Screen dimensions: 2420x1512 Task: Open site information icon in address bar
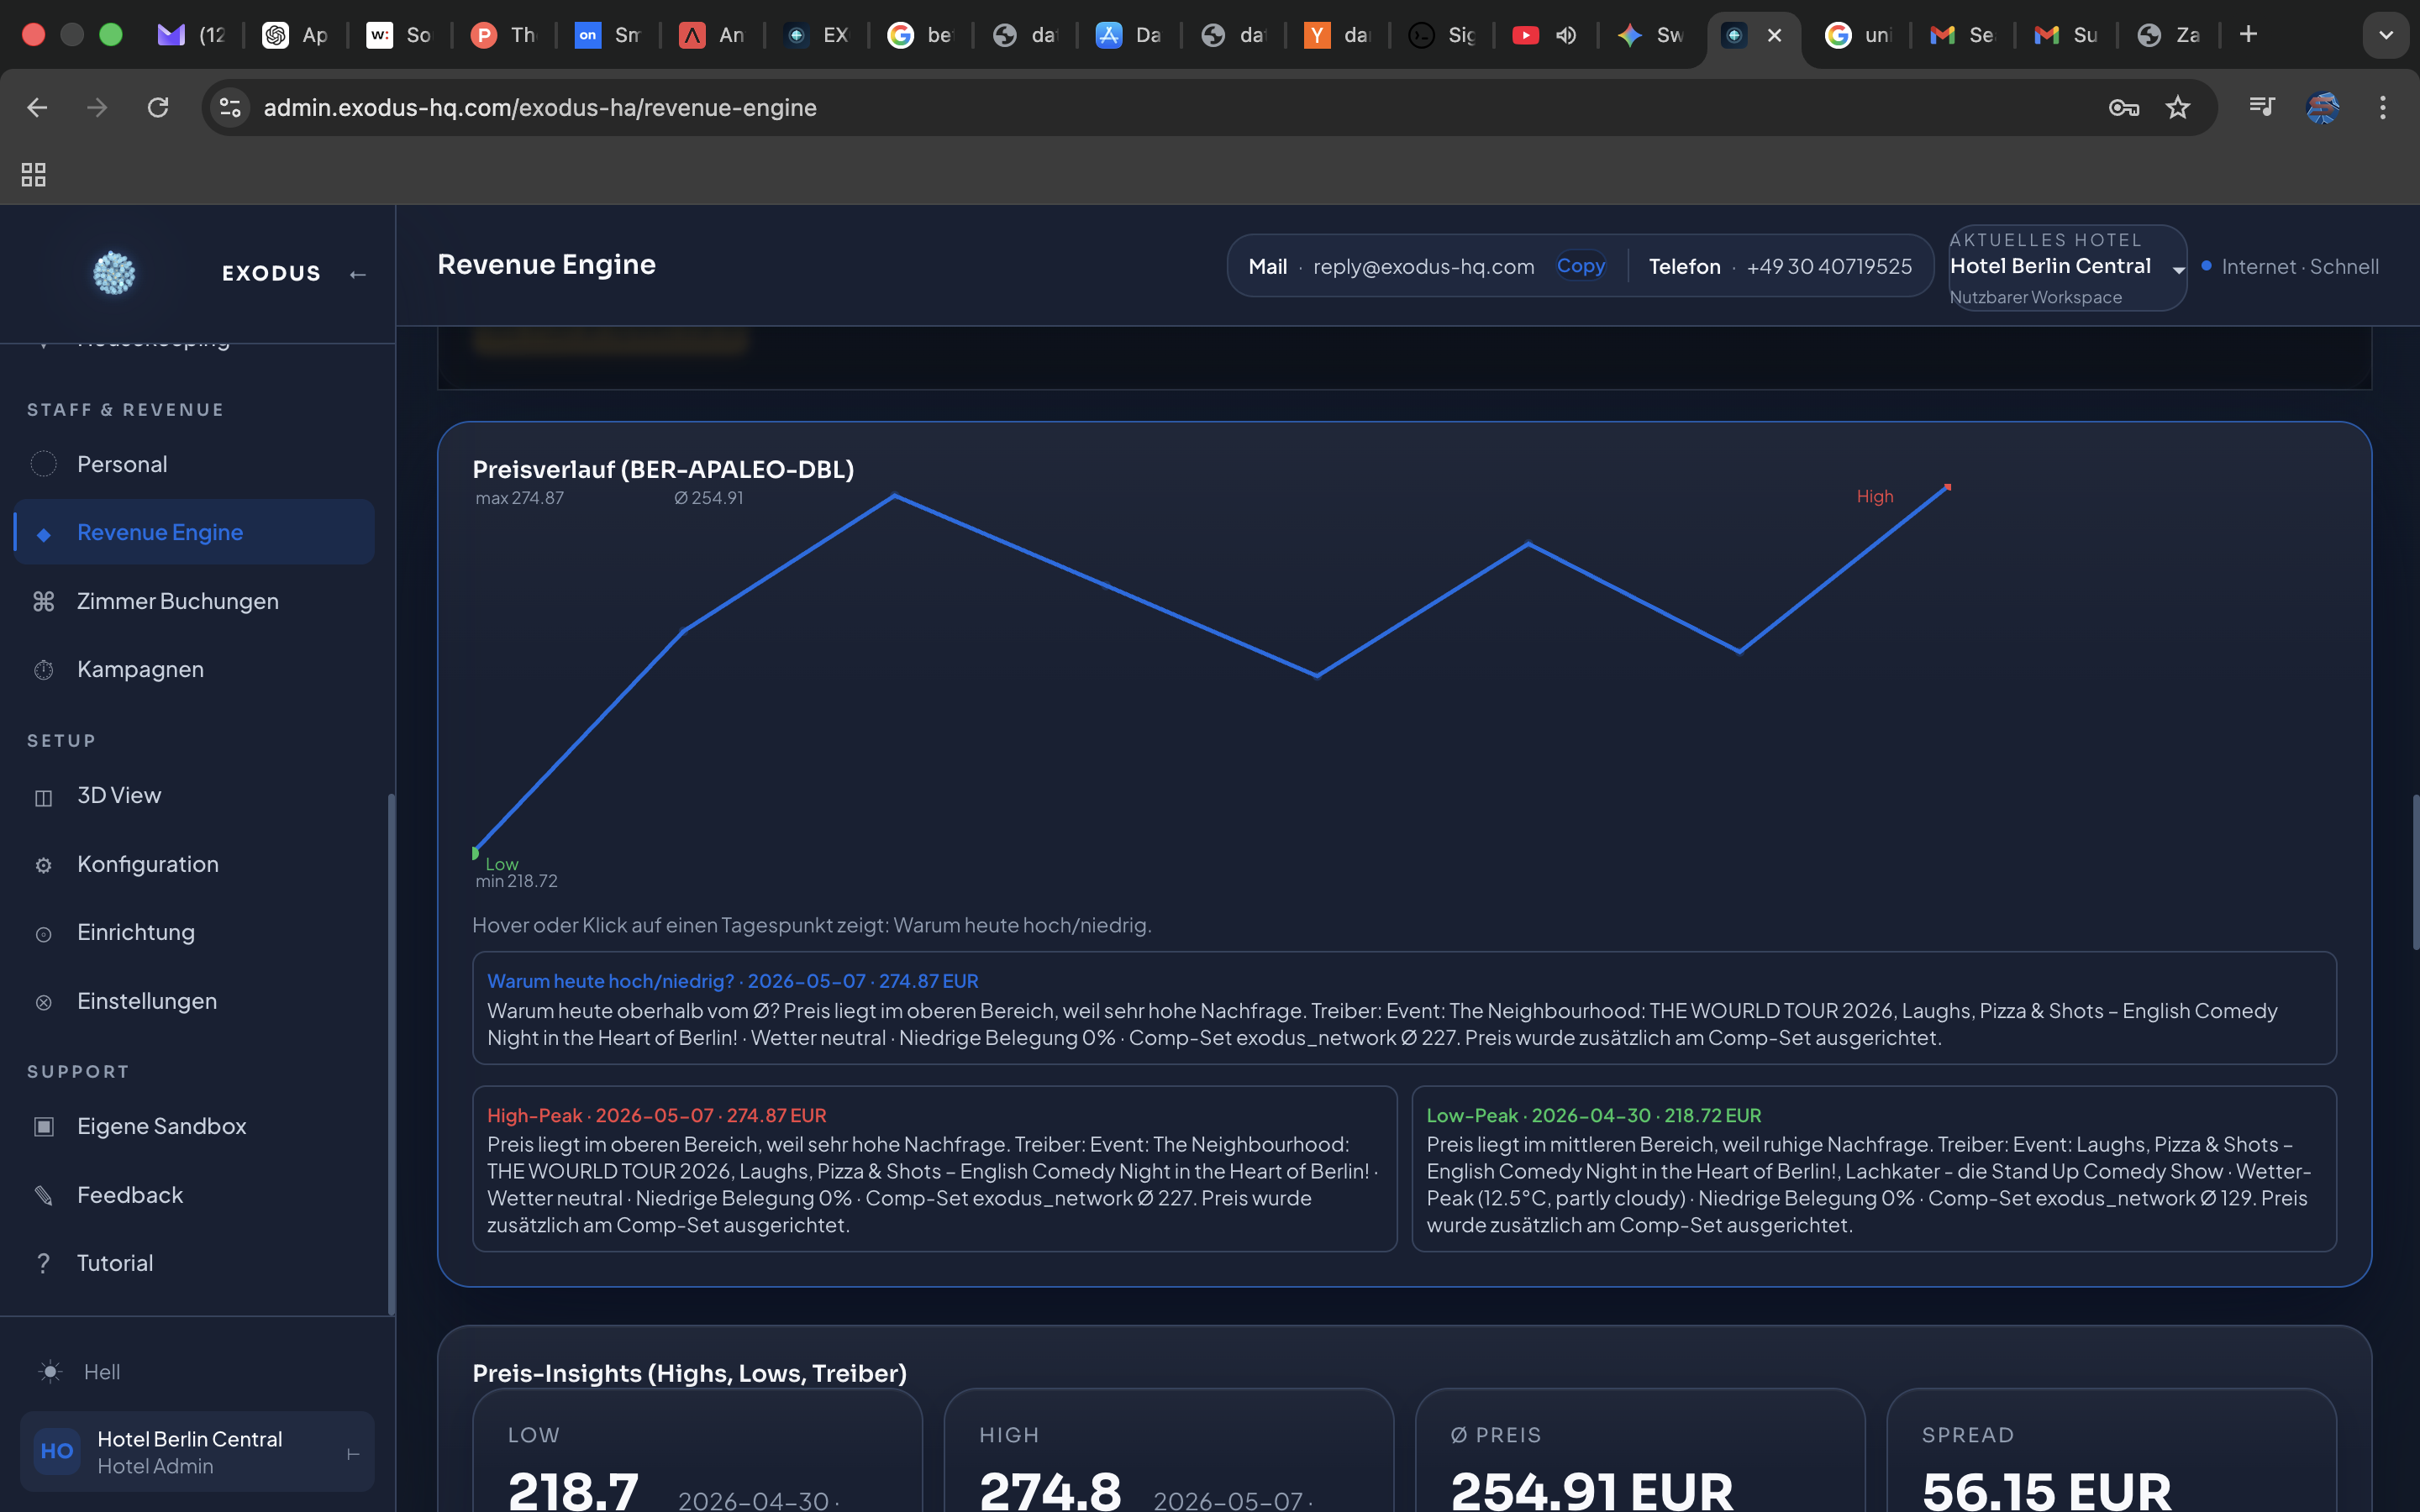(230, 107)
